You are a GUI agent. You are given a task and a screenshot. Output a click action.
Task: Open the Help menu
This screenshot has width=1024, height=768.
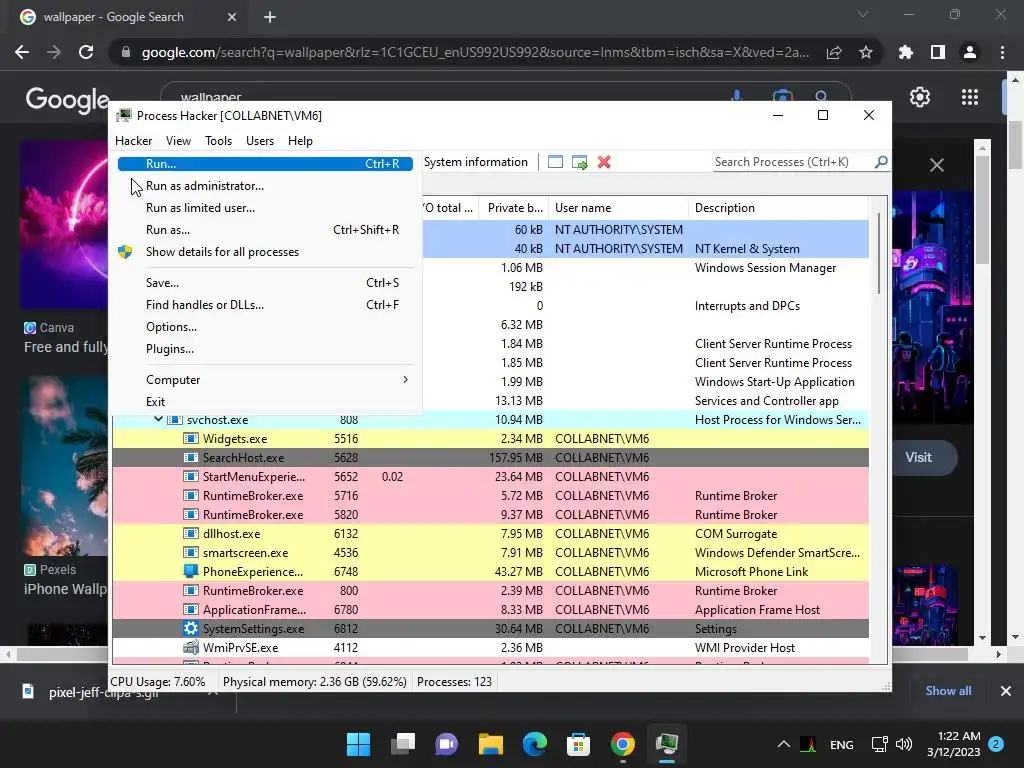coord(300,141)
